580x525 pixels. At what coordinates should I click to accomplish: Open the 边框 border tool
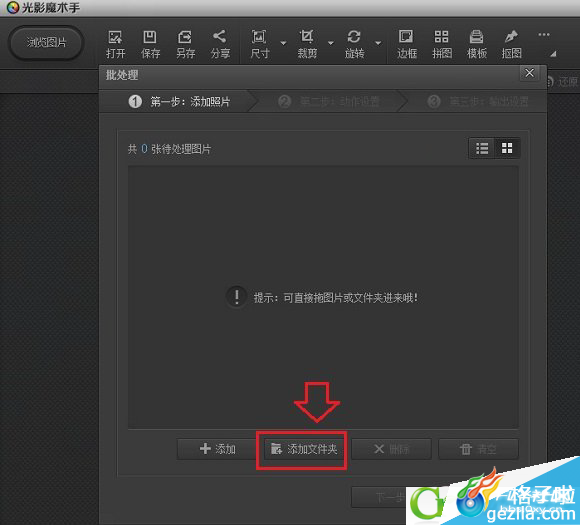(x=407, y=44)
